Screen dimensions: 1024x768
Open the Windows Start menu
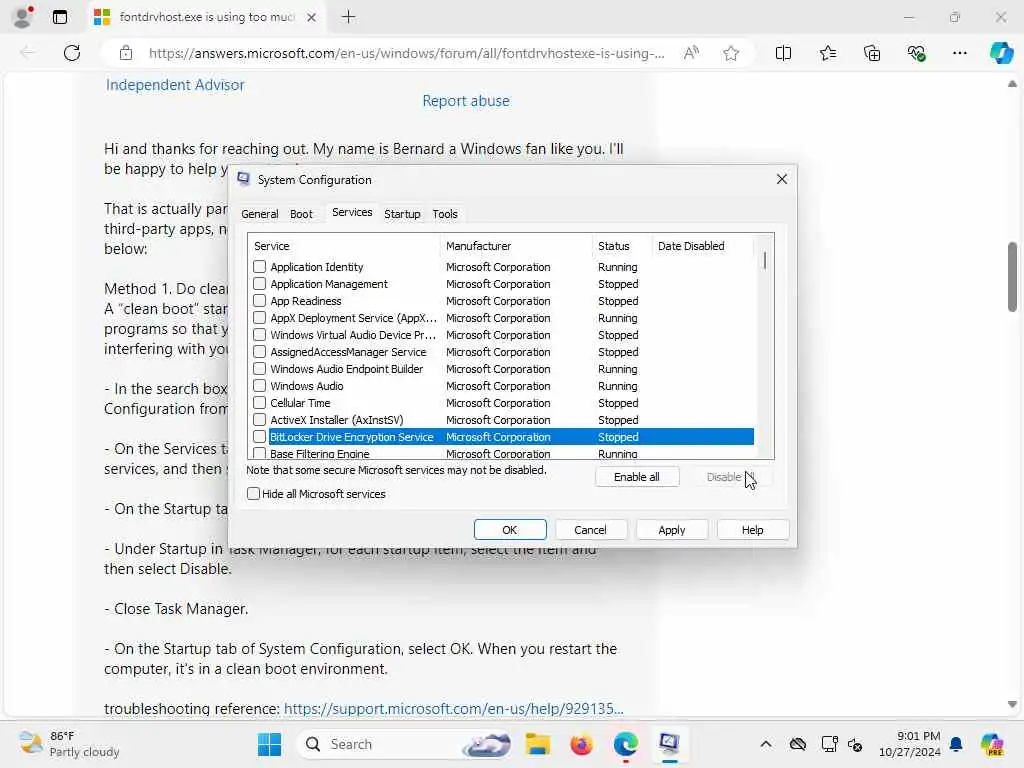269,744
